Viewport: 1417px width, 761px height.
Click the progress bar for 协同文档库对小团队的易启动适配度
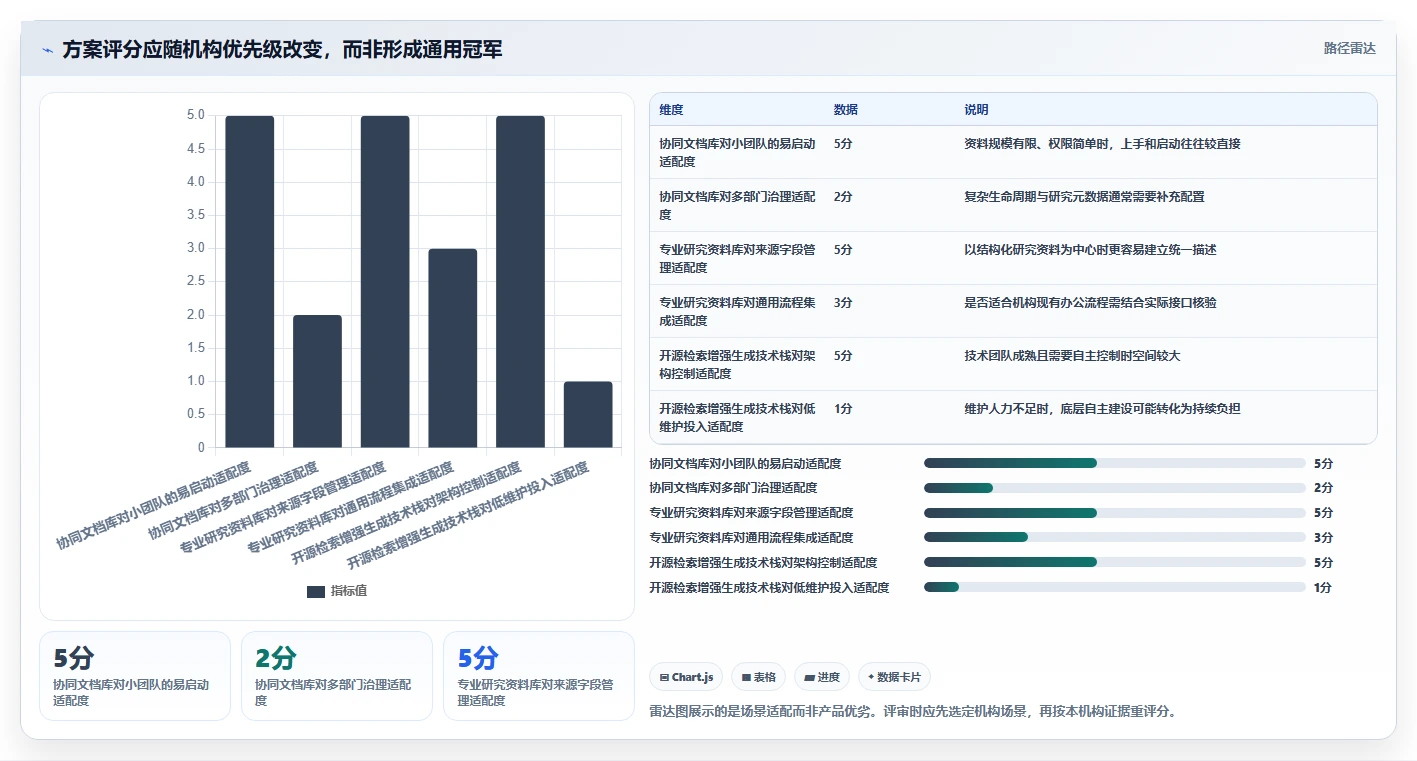[x=1115, y=463]
